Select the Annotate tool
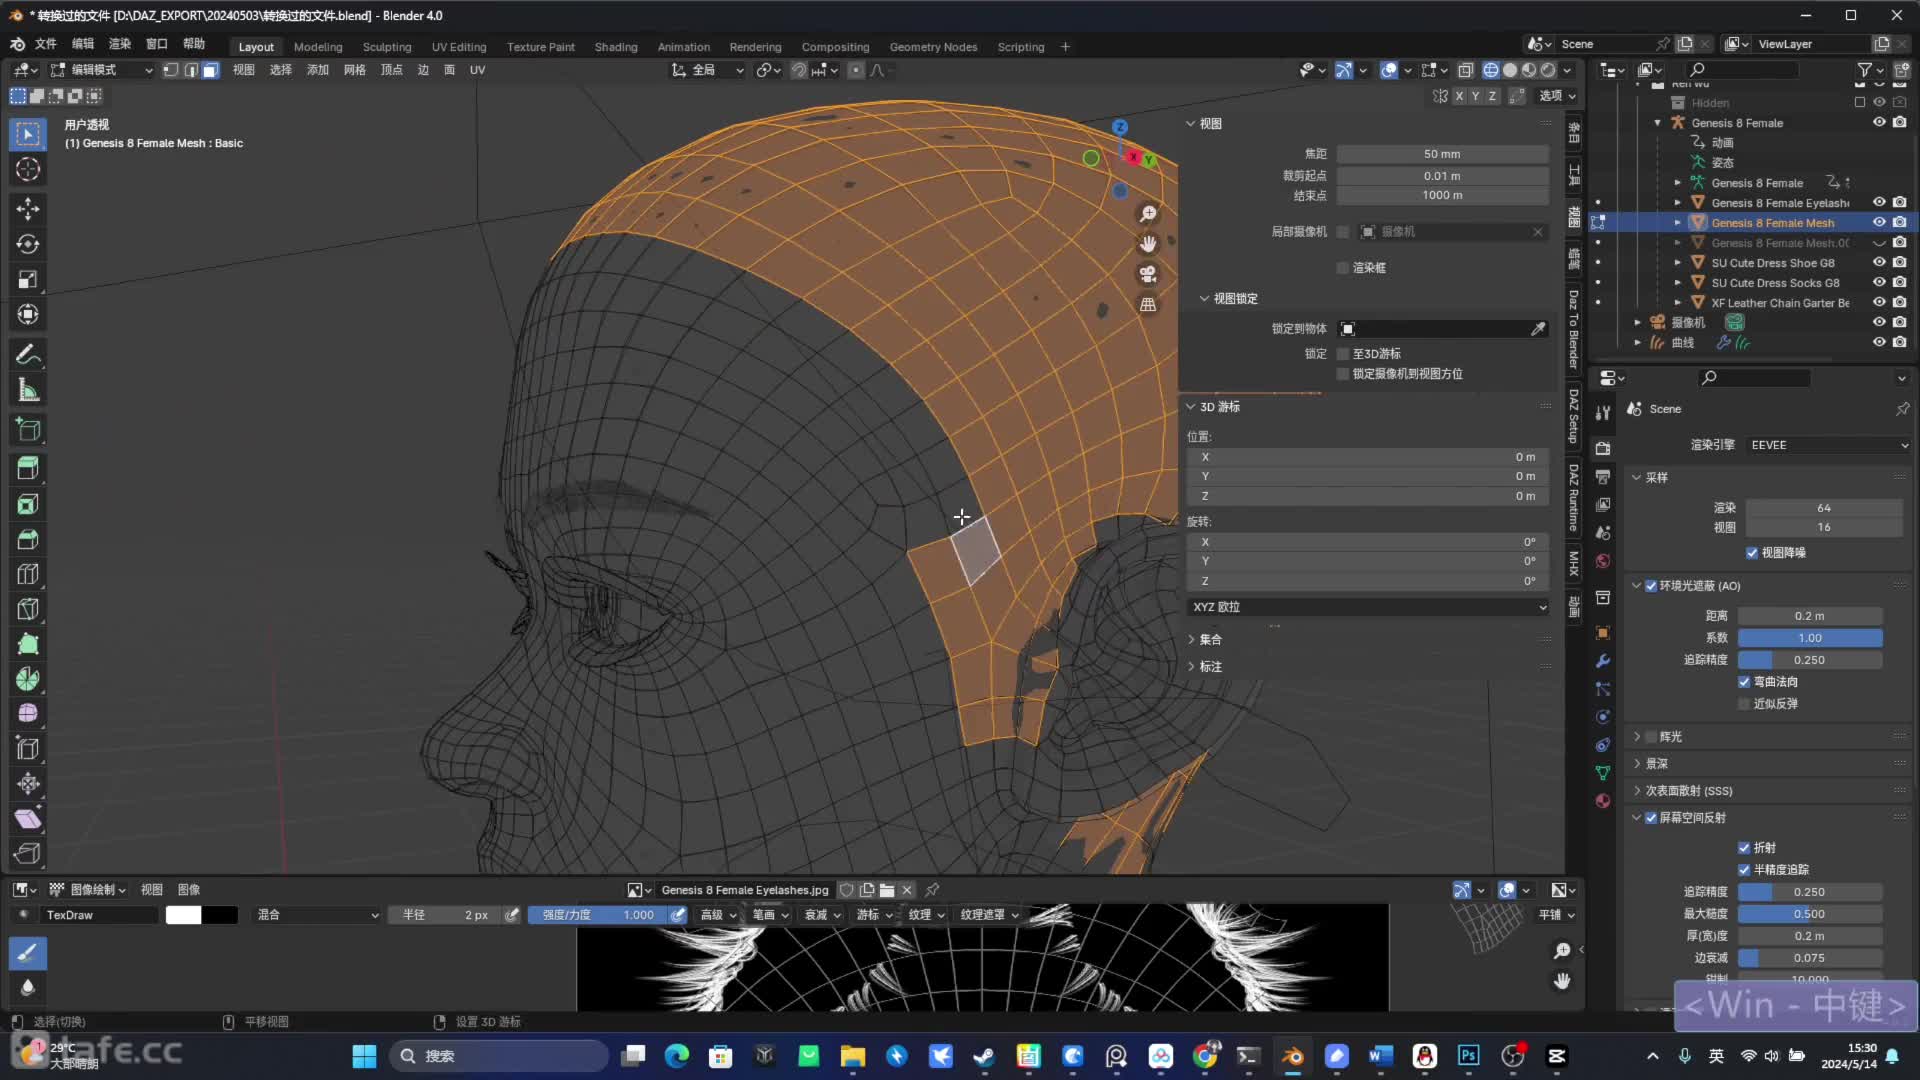Image resolution: width=1920 pixels, height=1080 pixels. point(28,354)
